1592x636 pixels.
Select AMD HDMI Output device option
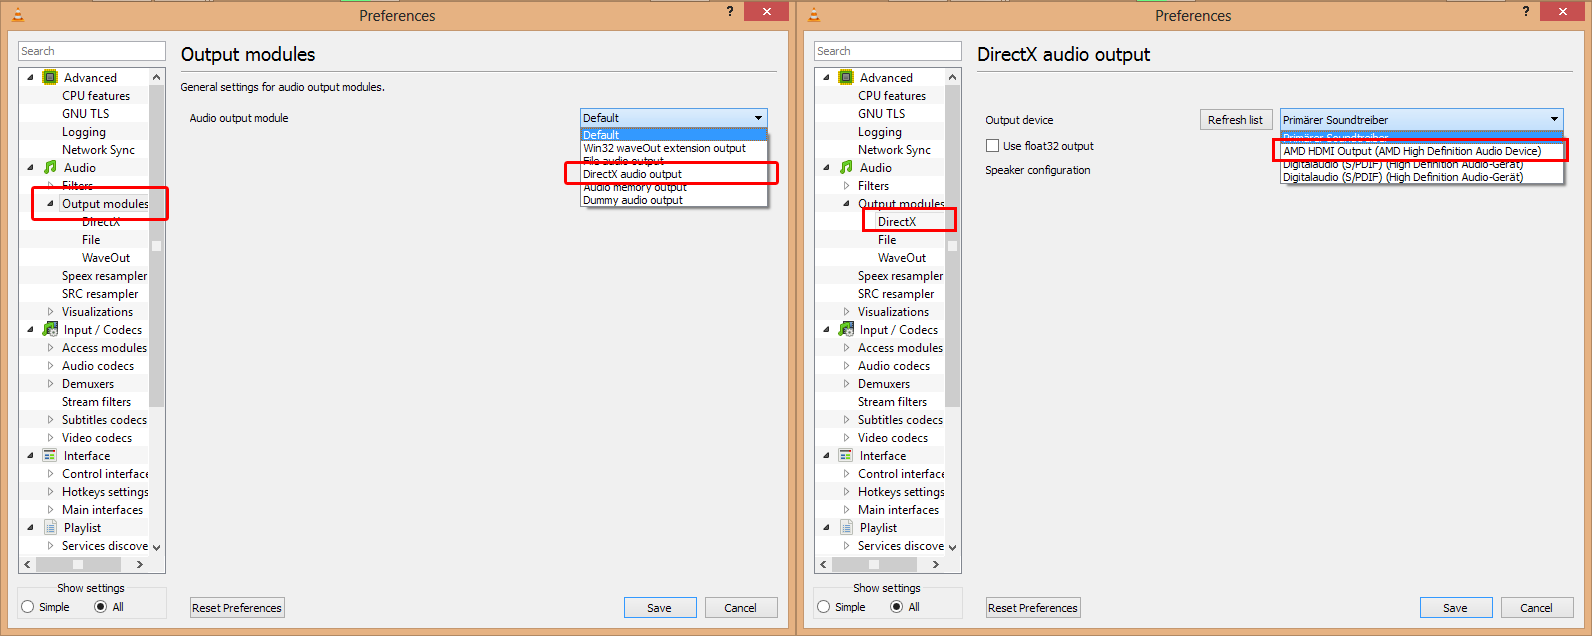[1421, 151]
